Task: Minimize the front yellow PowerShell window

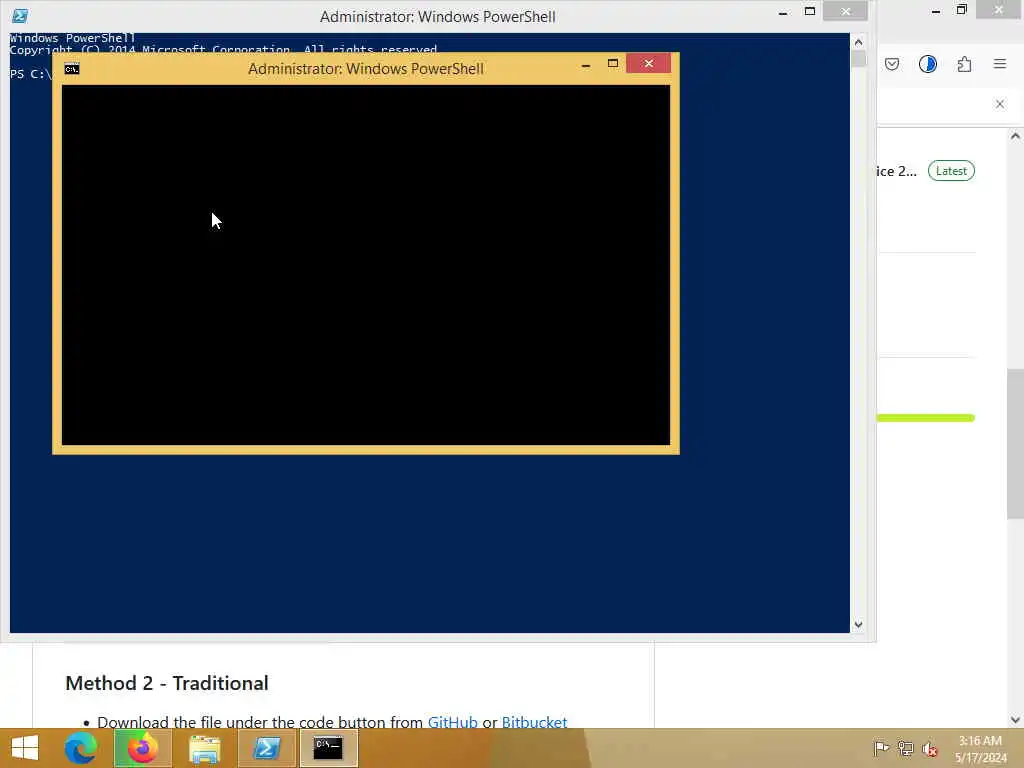Action: [586, 64]
